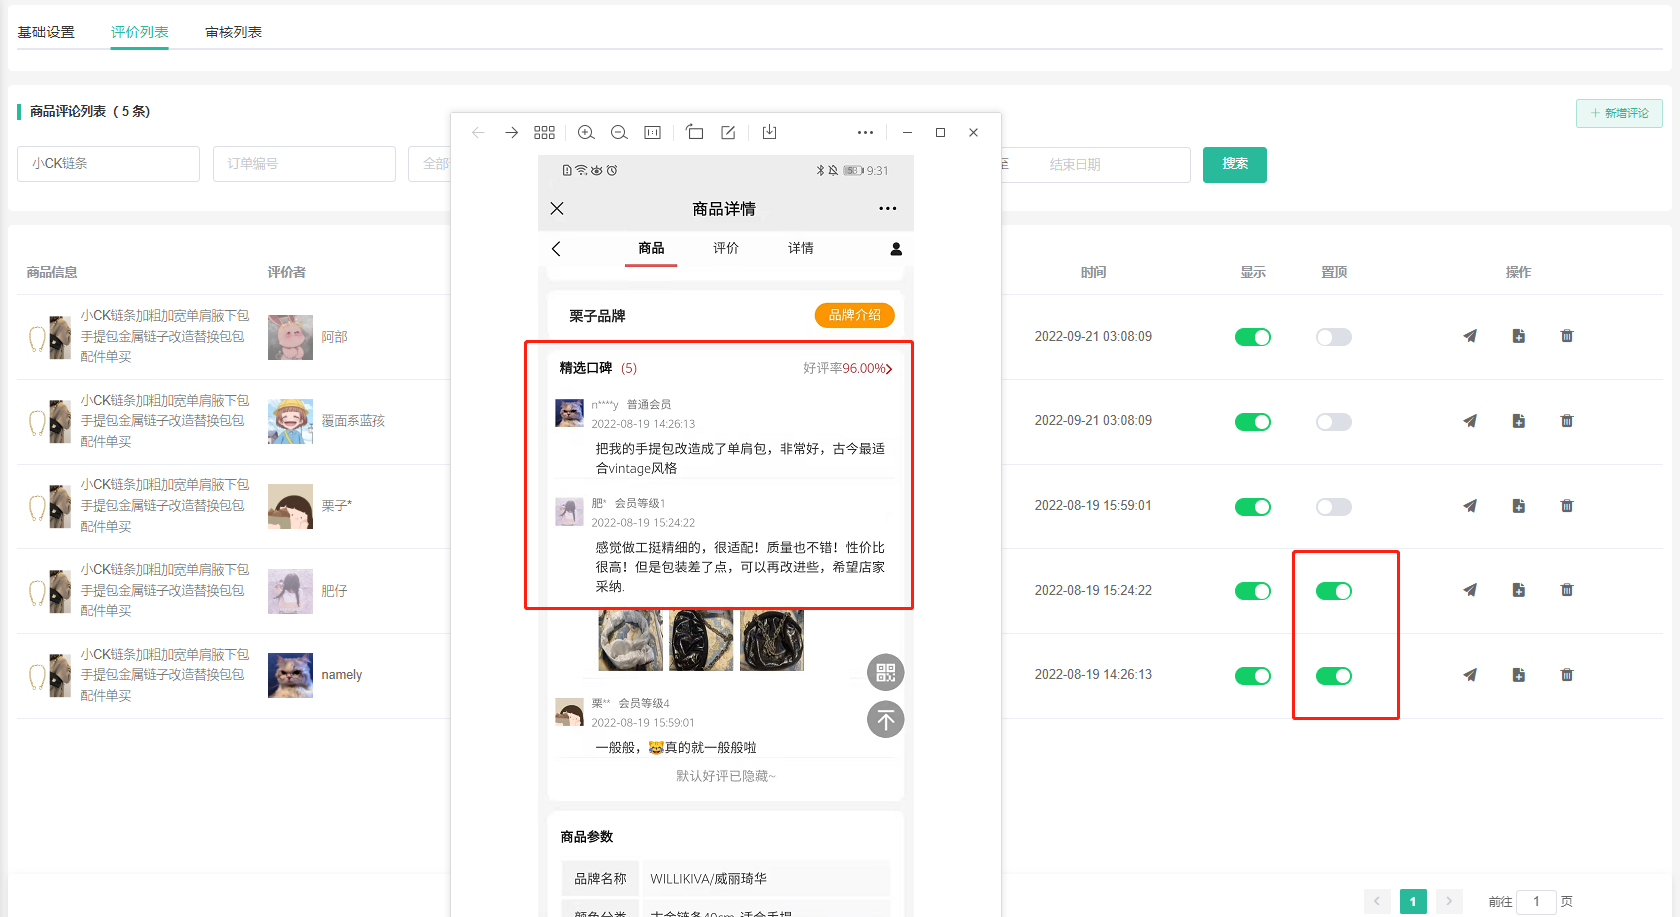Turn off the 置顶 toggle for namely's review
1680x917 pixels.
tap(1333, 676)
